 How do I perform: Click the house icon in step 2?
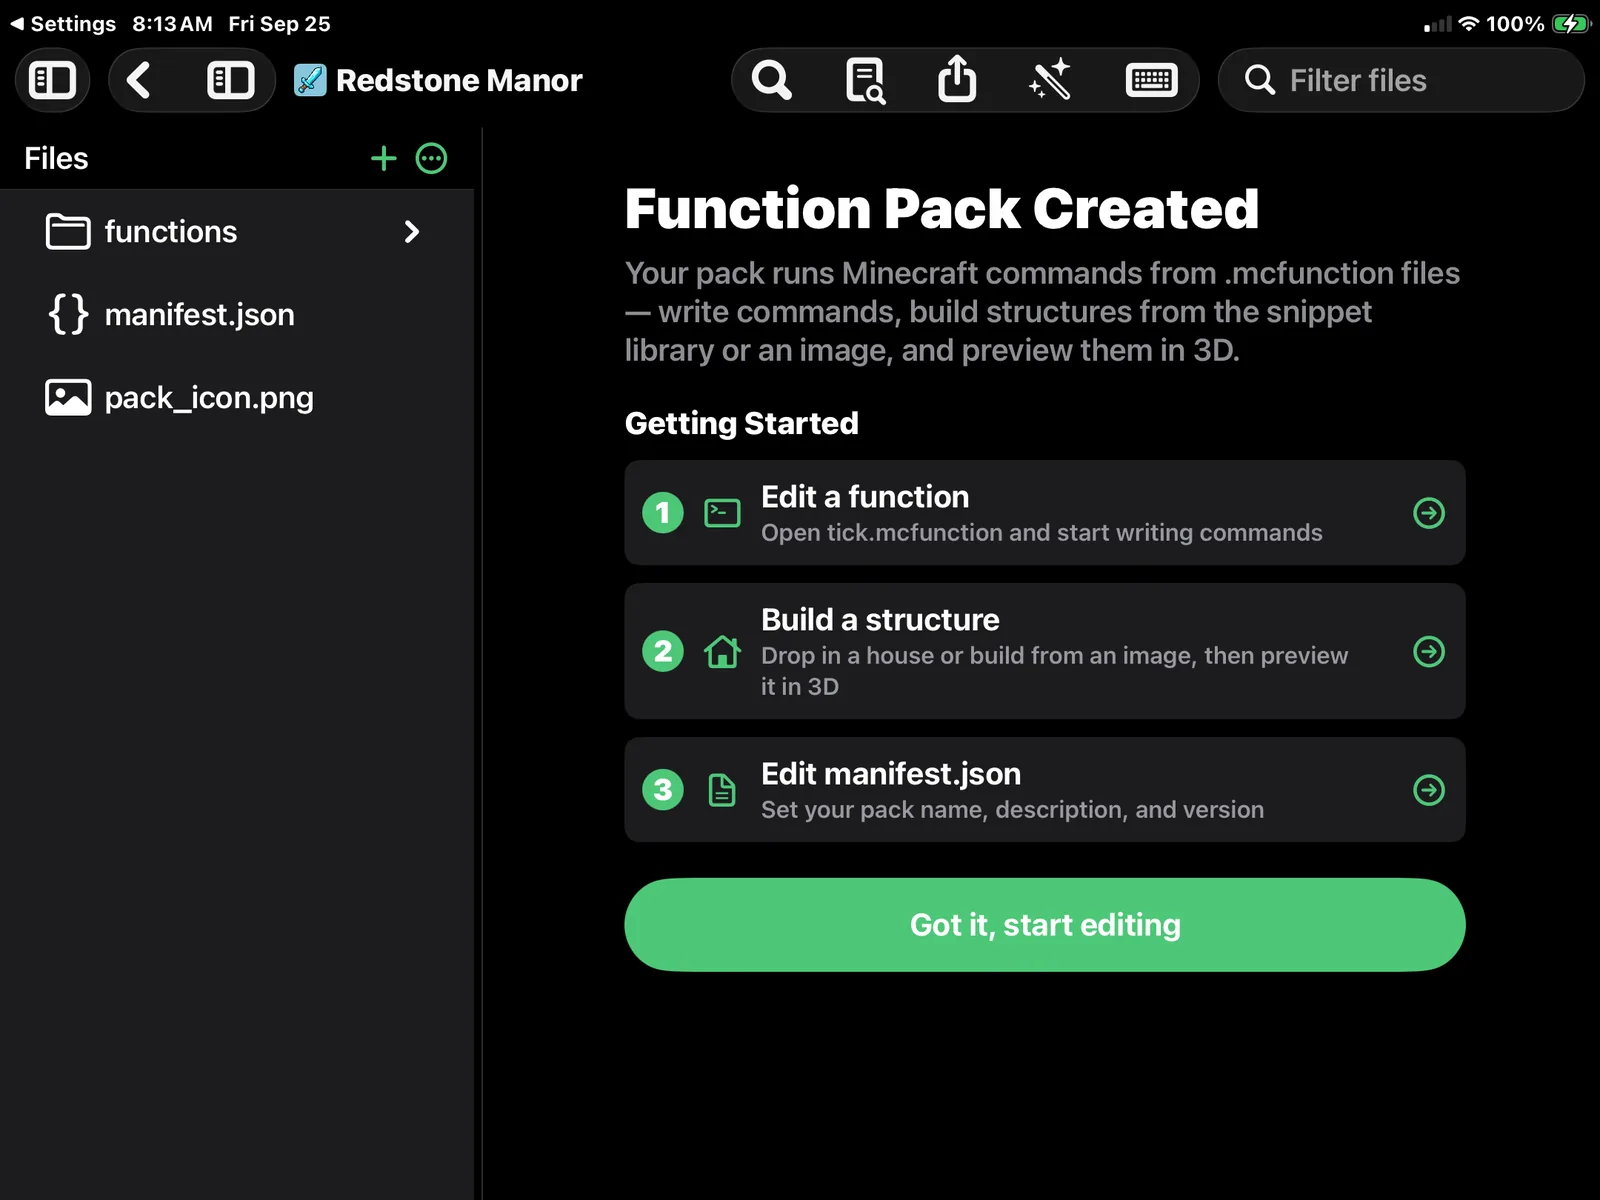click(722, 652)
